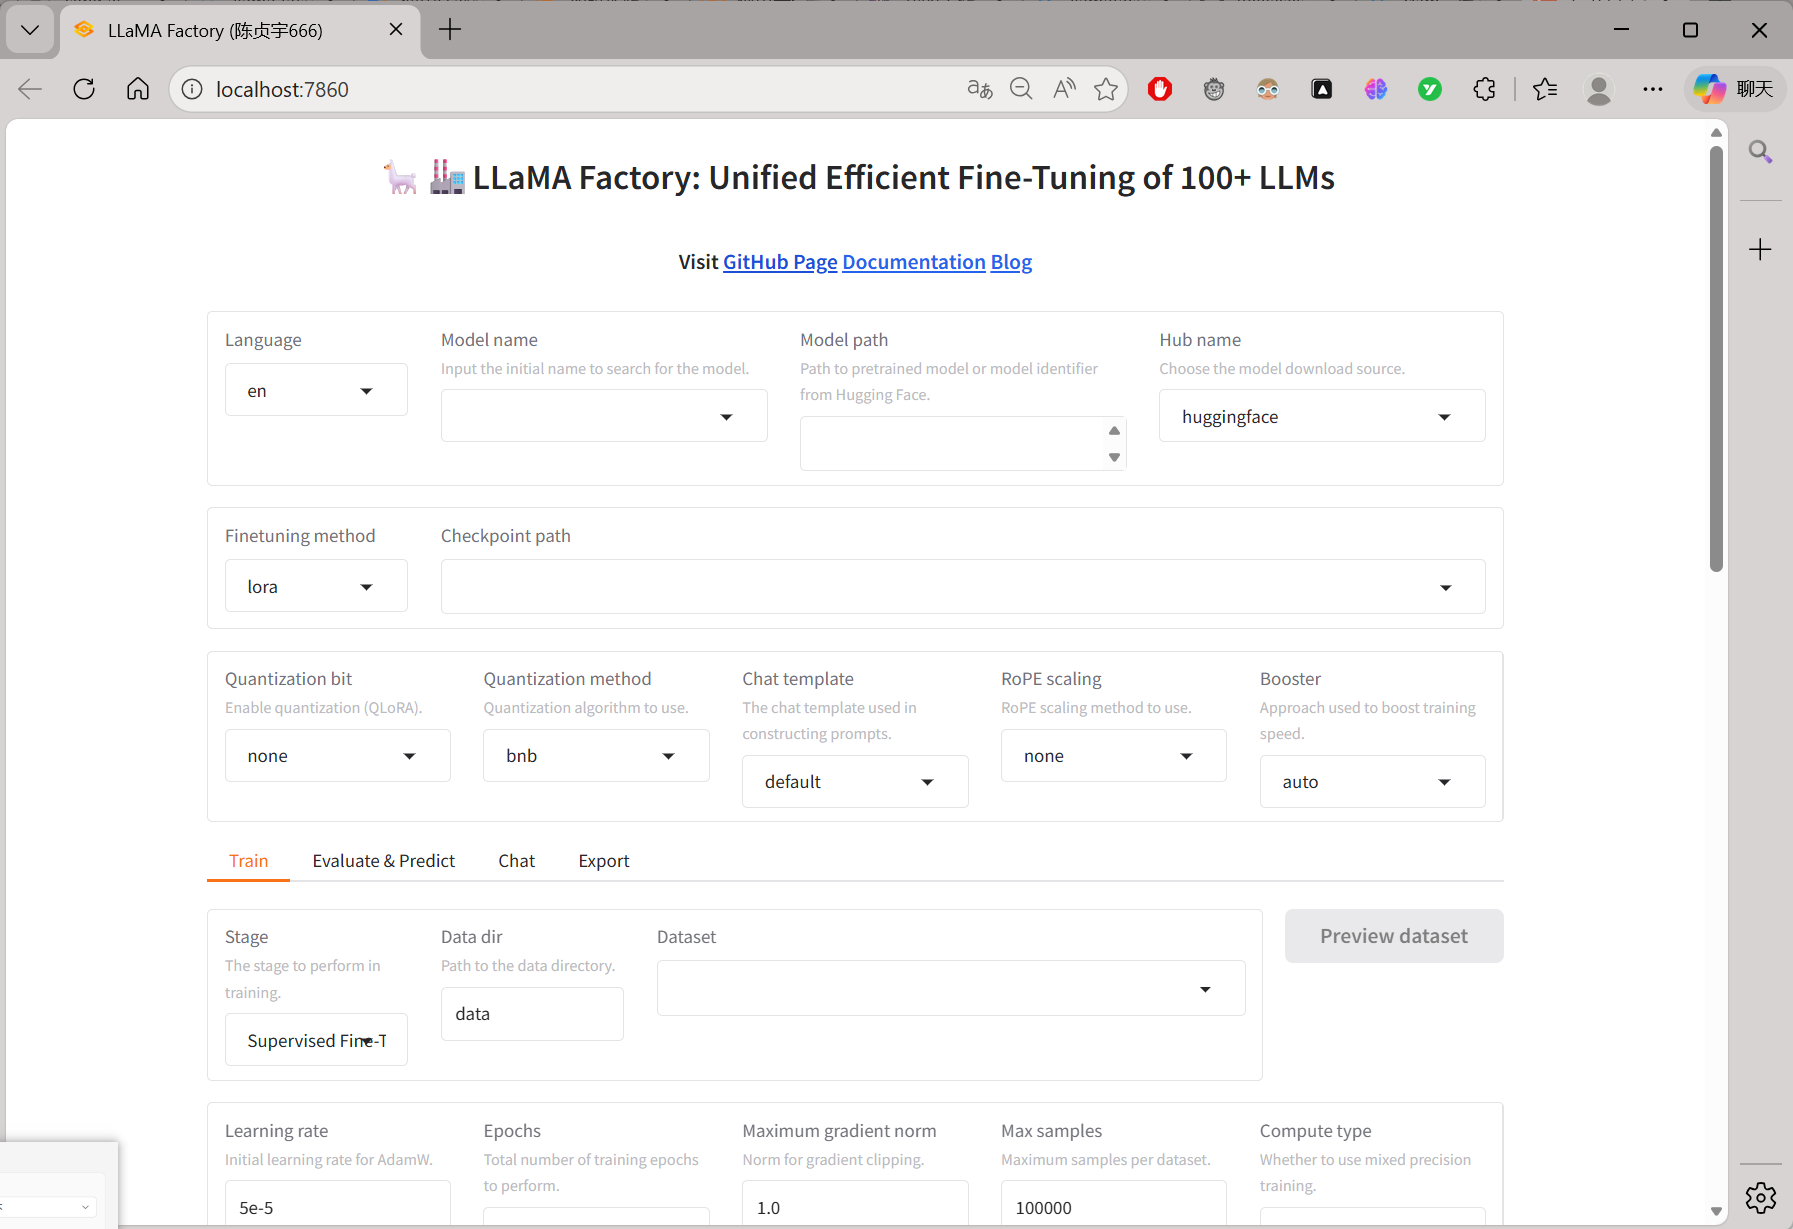Click the Preview dataset button

[1394, 936]
